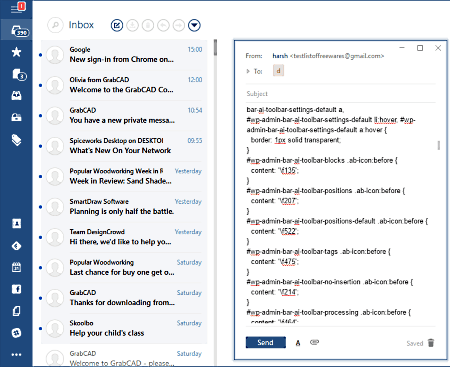Open Google 'New sign-in from Chrome' email
Viewport: 450px width, 367px height.
point(124,55)
